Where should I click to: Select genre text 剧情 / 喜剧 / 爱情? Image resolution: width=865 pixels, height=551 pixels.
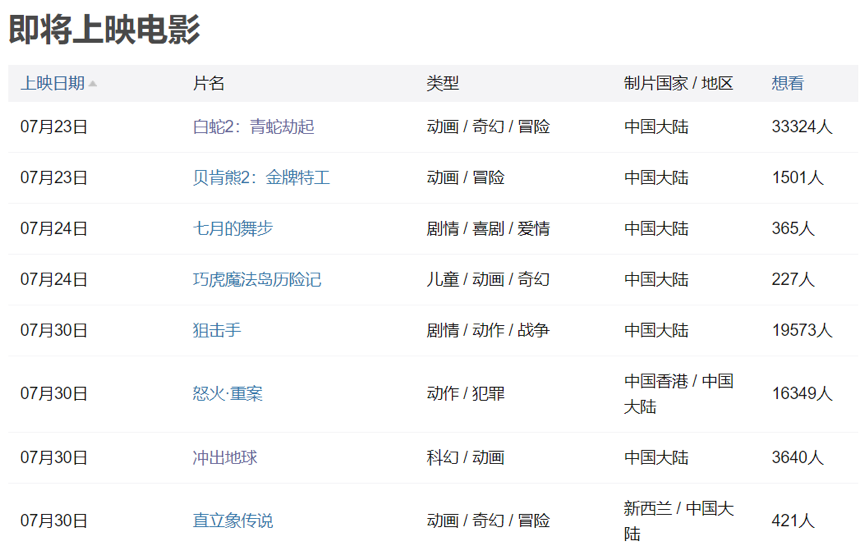488,228
